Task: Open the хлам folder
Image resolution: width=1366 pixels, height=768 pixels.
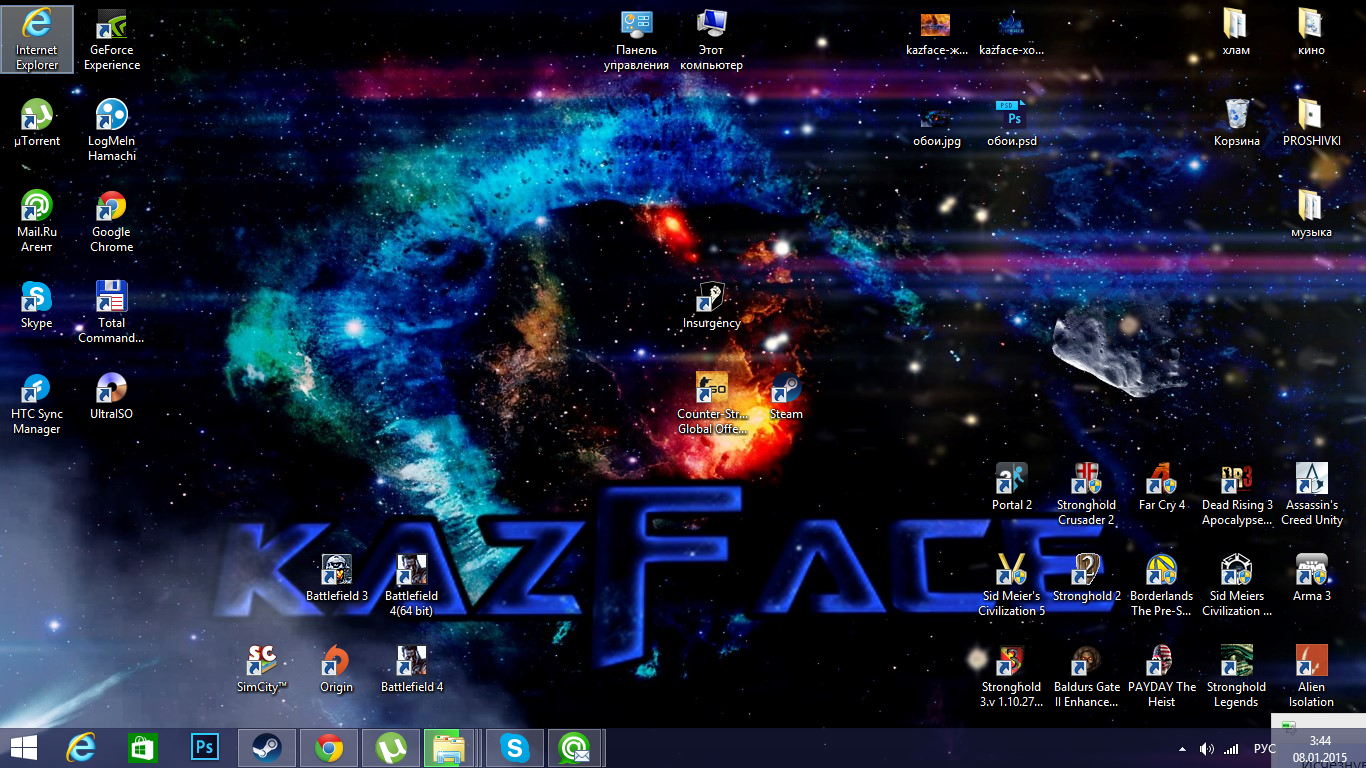Action: (1237, 31)
